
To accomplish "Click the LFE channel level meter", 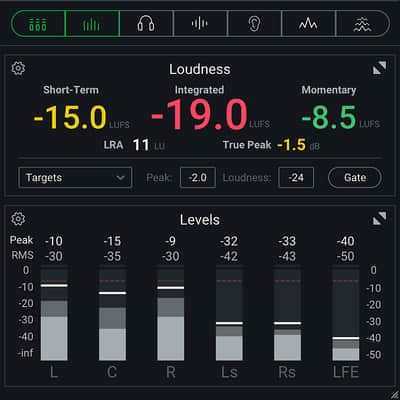I will point(346,313).
